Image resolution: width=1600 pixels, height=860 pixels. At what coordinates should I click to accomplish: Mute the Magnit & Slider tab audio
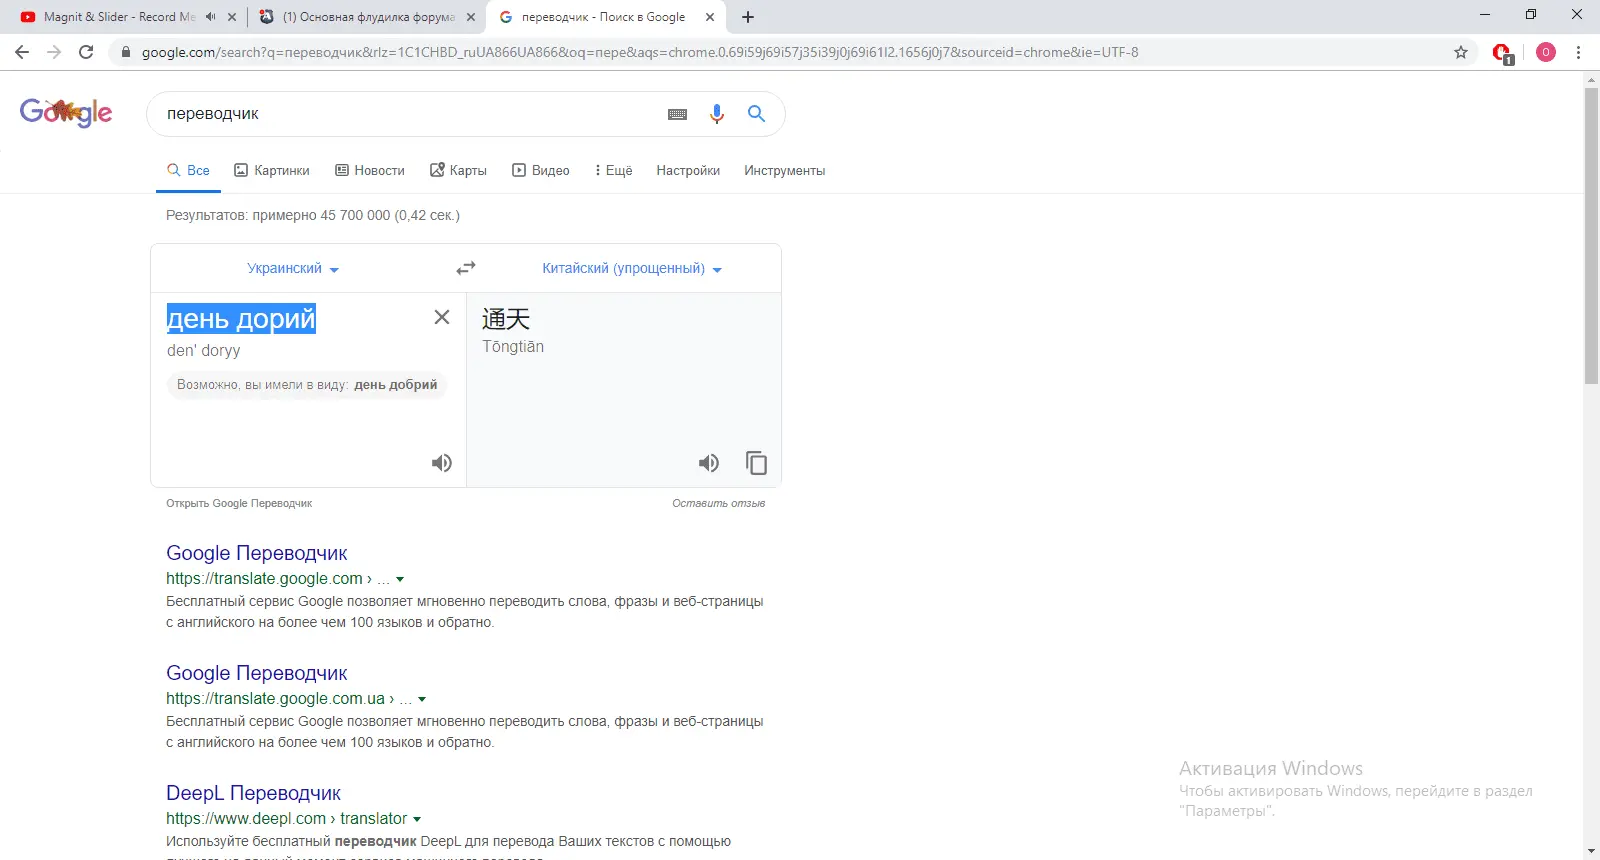click(211, 17)
